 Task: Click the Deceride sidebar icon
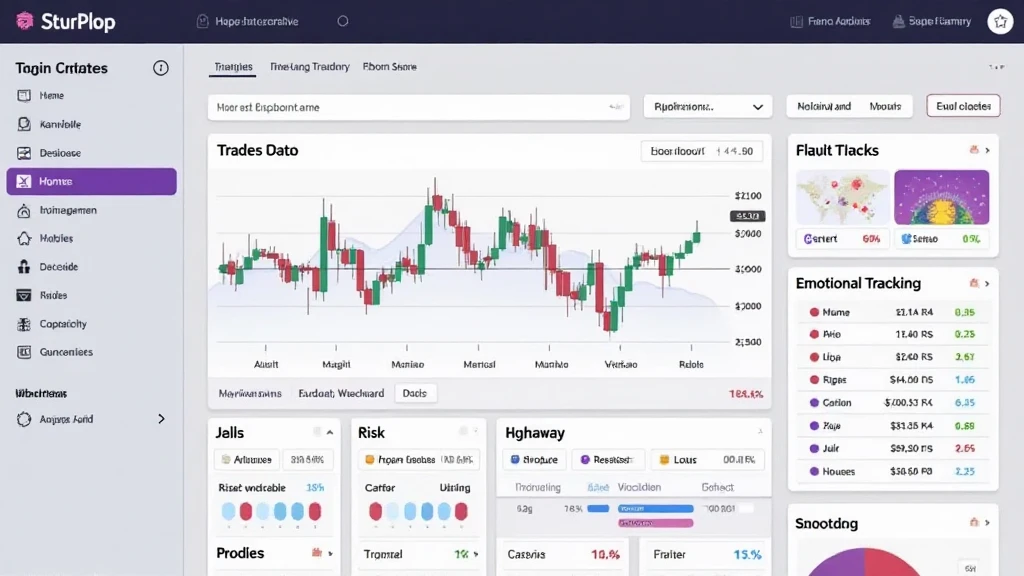point(24,266)
